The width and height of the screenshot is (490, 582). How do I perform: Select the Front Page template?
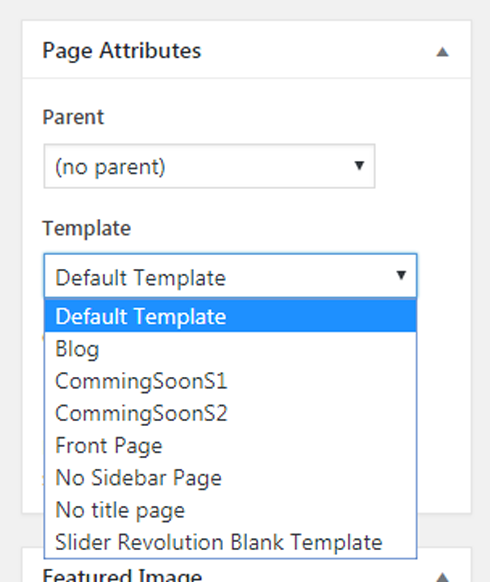pos(231,445)
